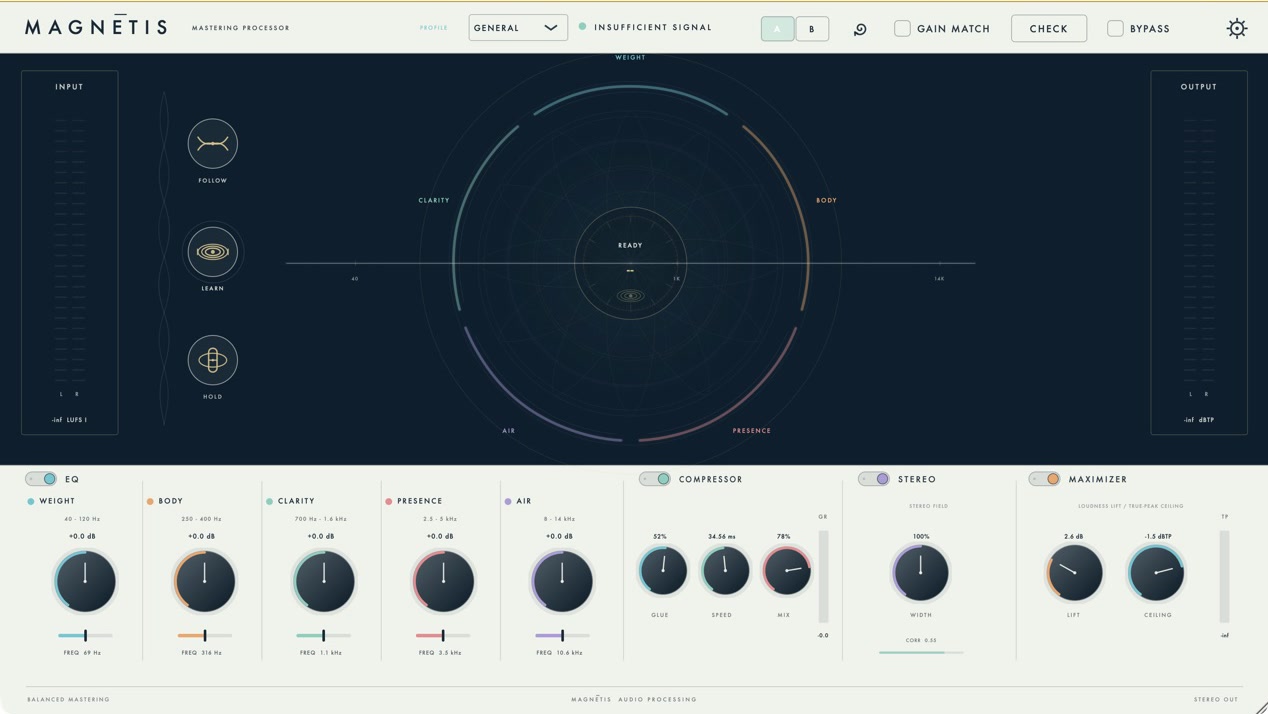Screen dimensions: 1268x714
Task: Click the Weight gain knob
Action: [85, 581]
